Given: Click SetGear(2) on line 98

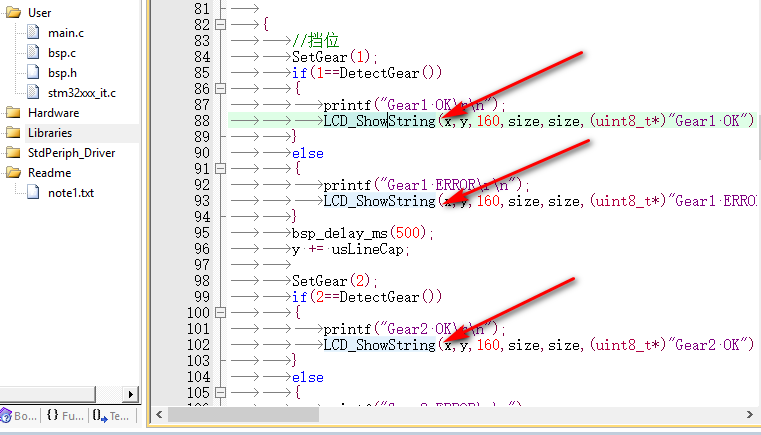Looking at the screenshot, I should click(x=335, y=281).
